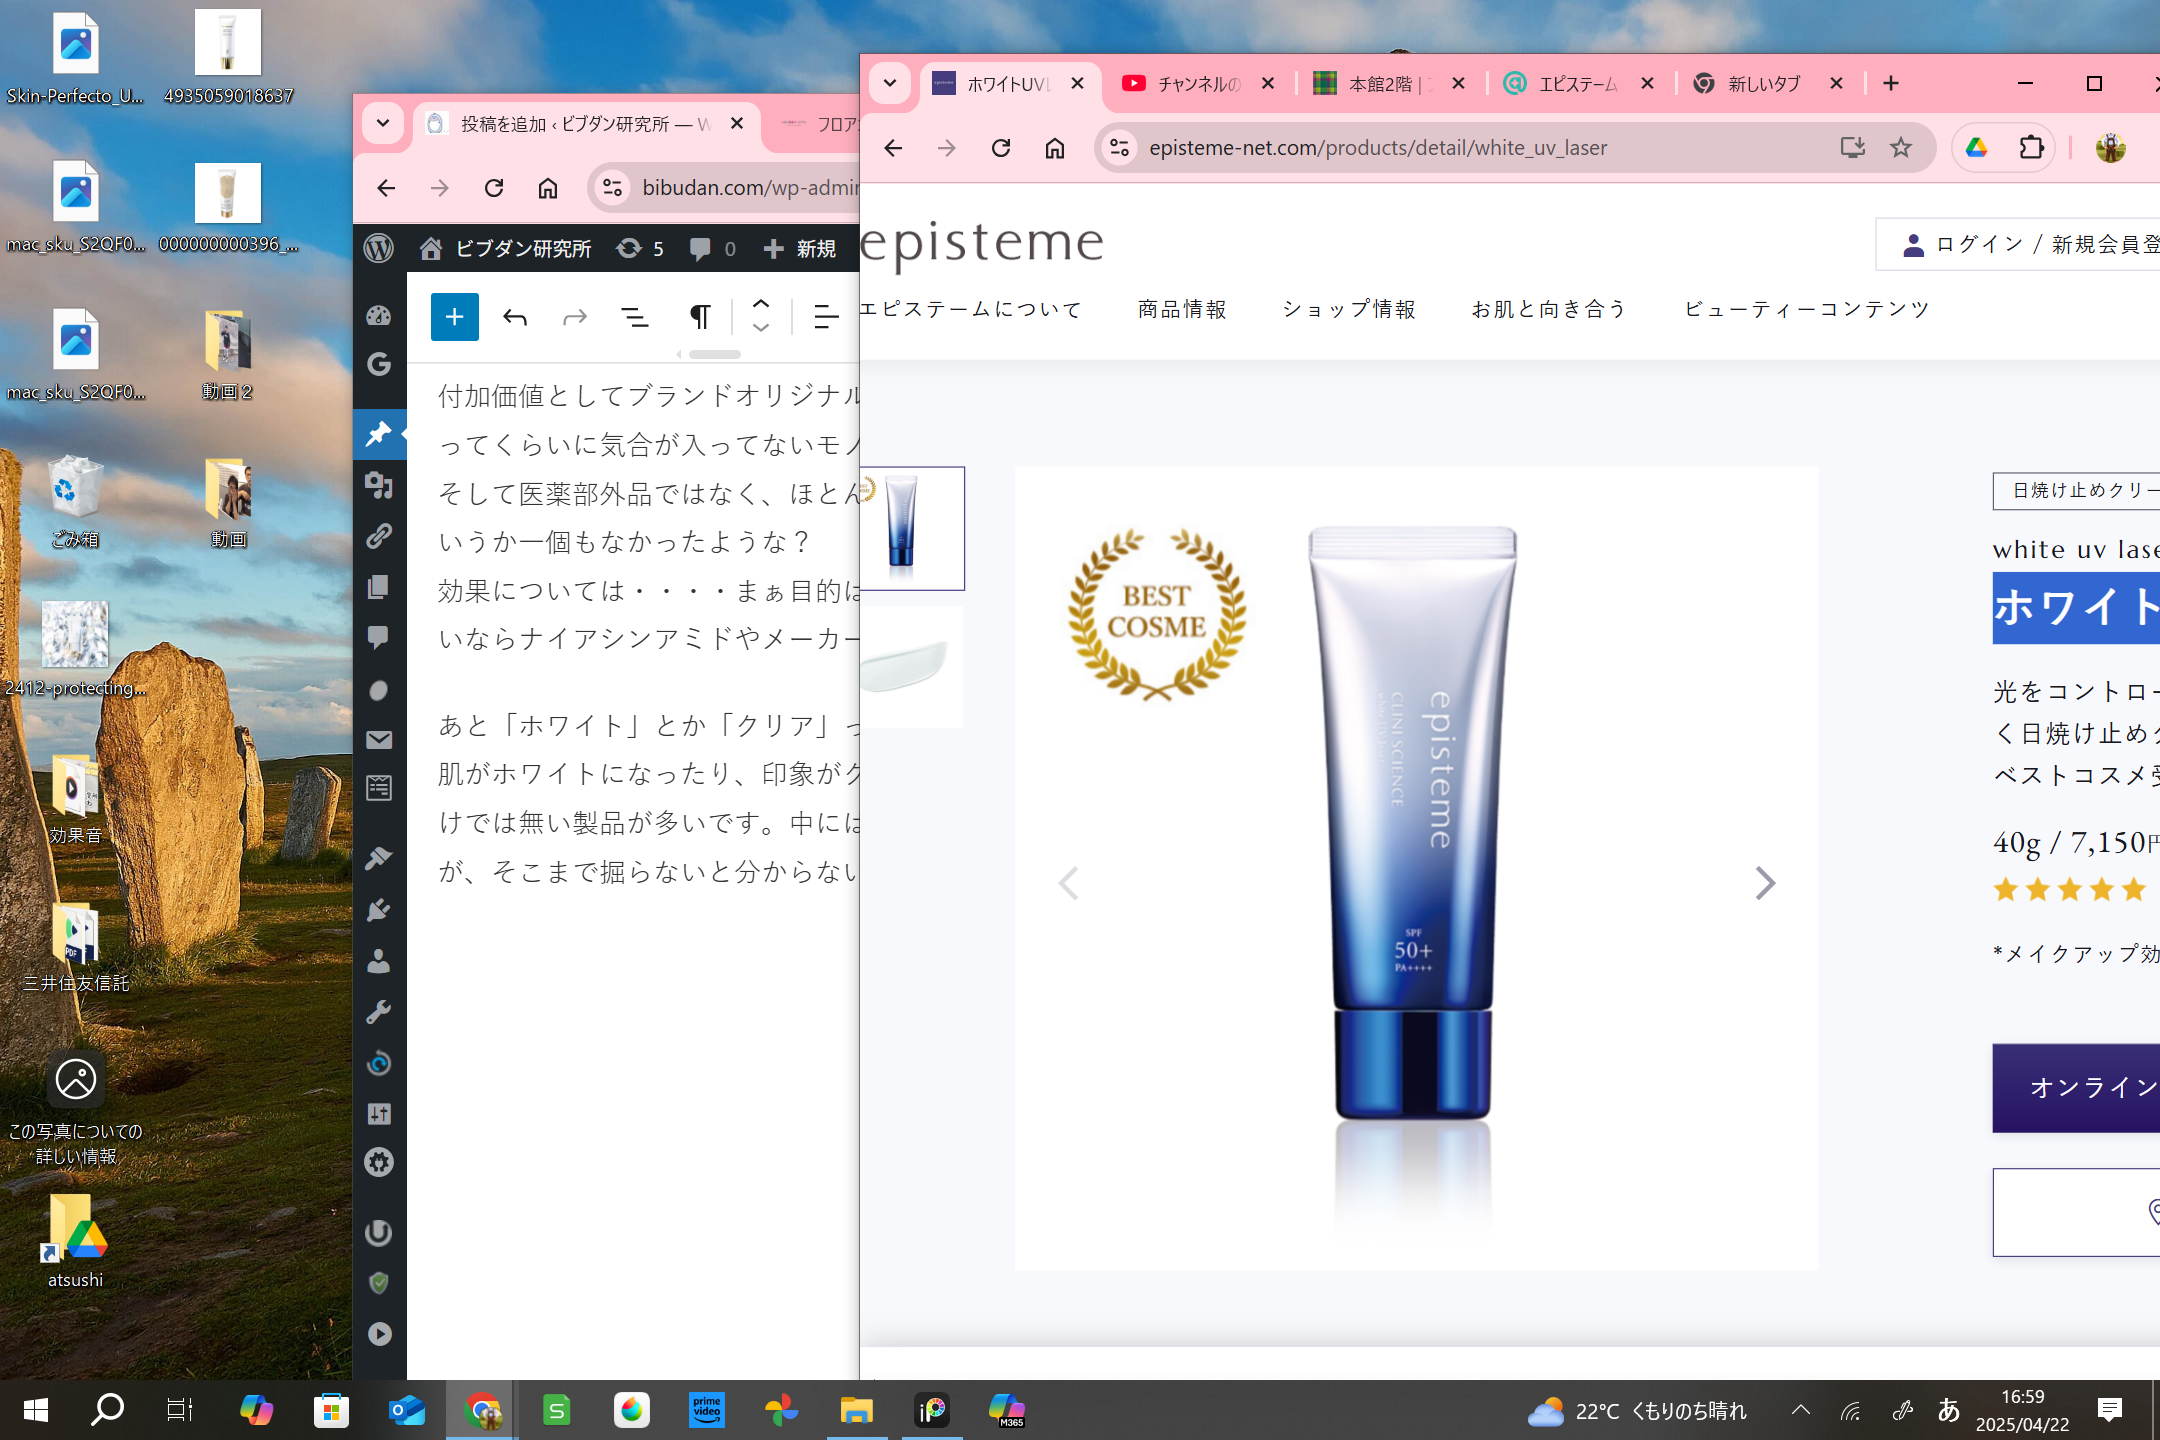
Task: Click the 日焼け止めクリーム category tag
Action: point(2077,490)
